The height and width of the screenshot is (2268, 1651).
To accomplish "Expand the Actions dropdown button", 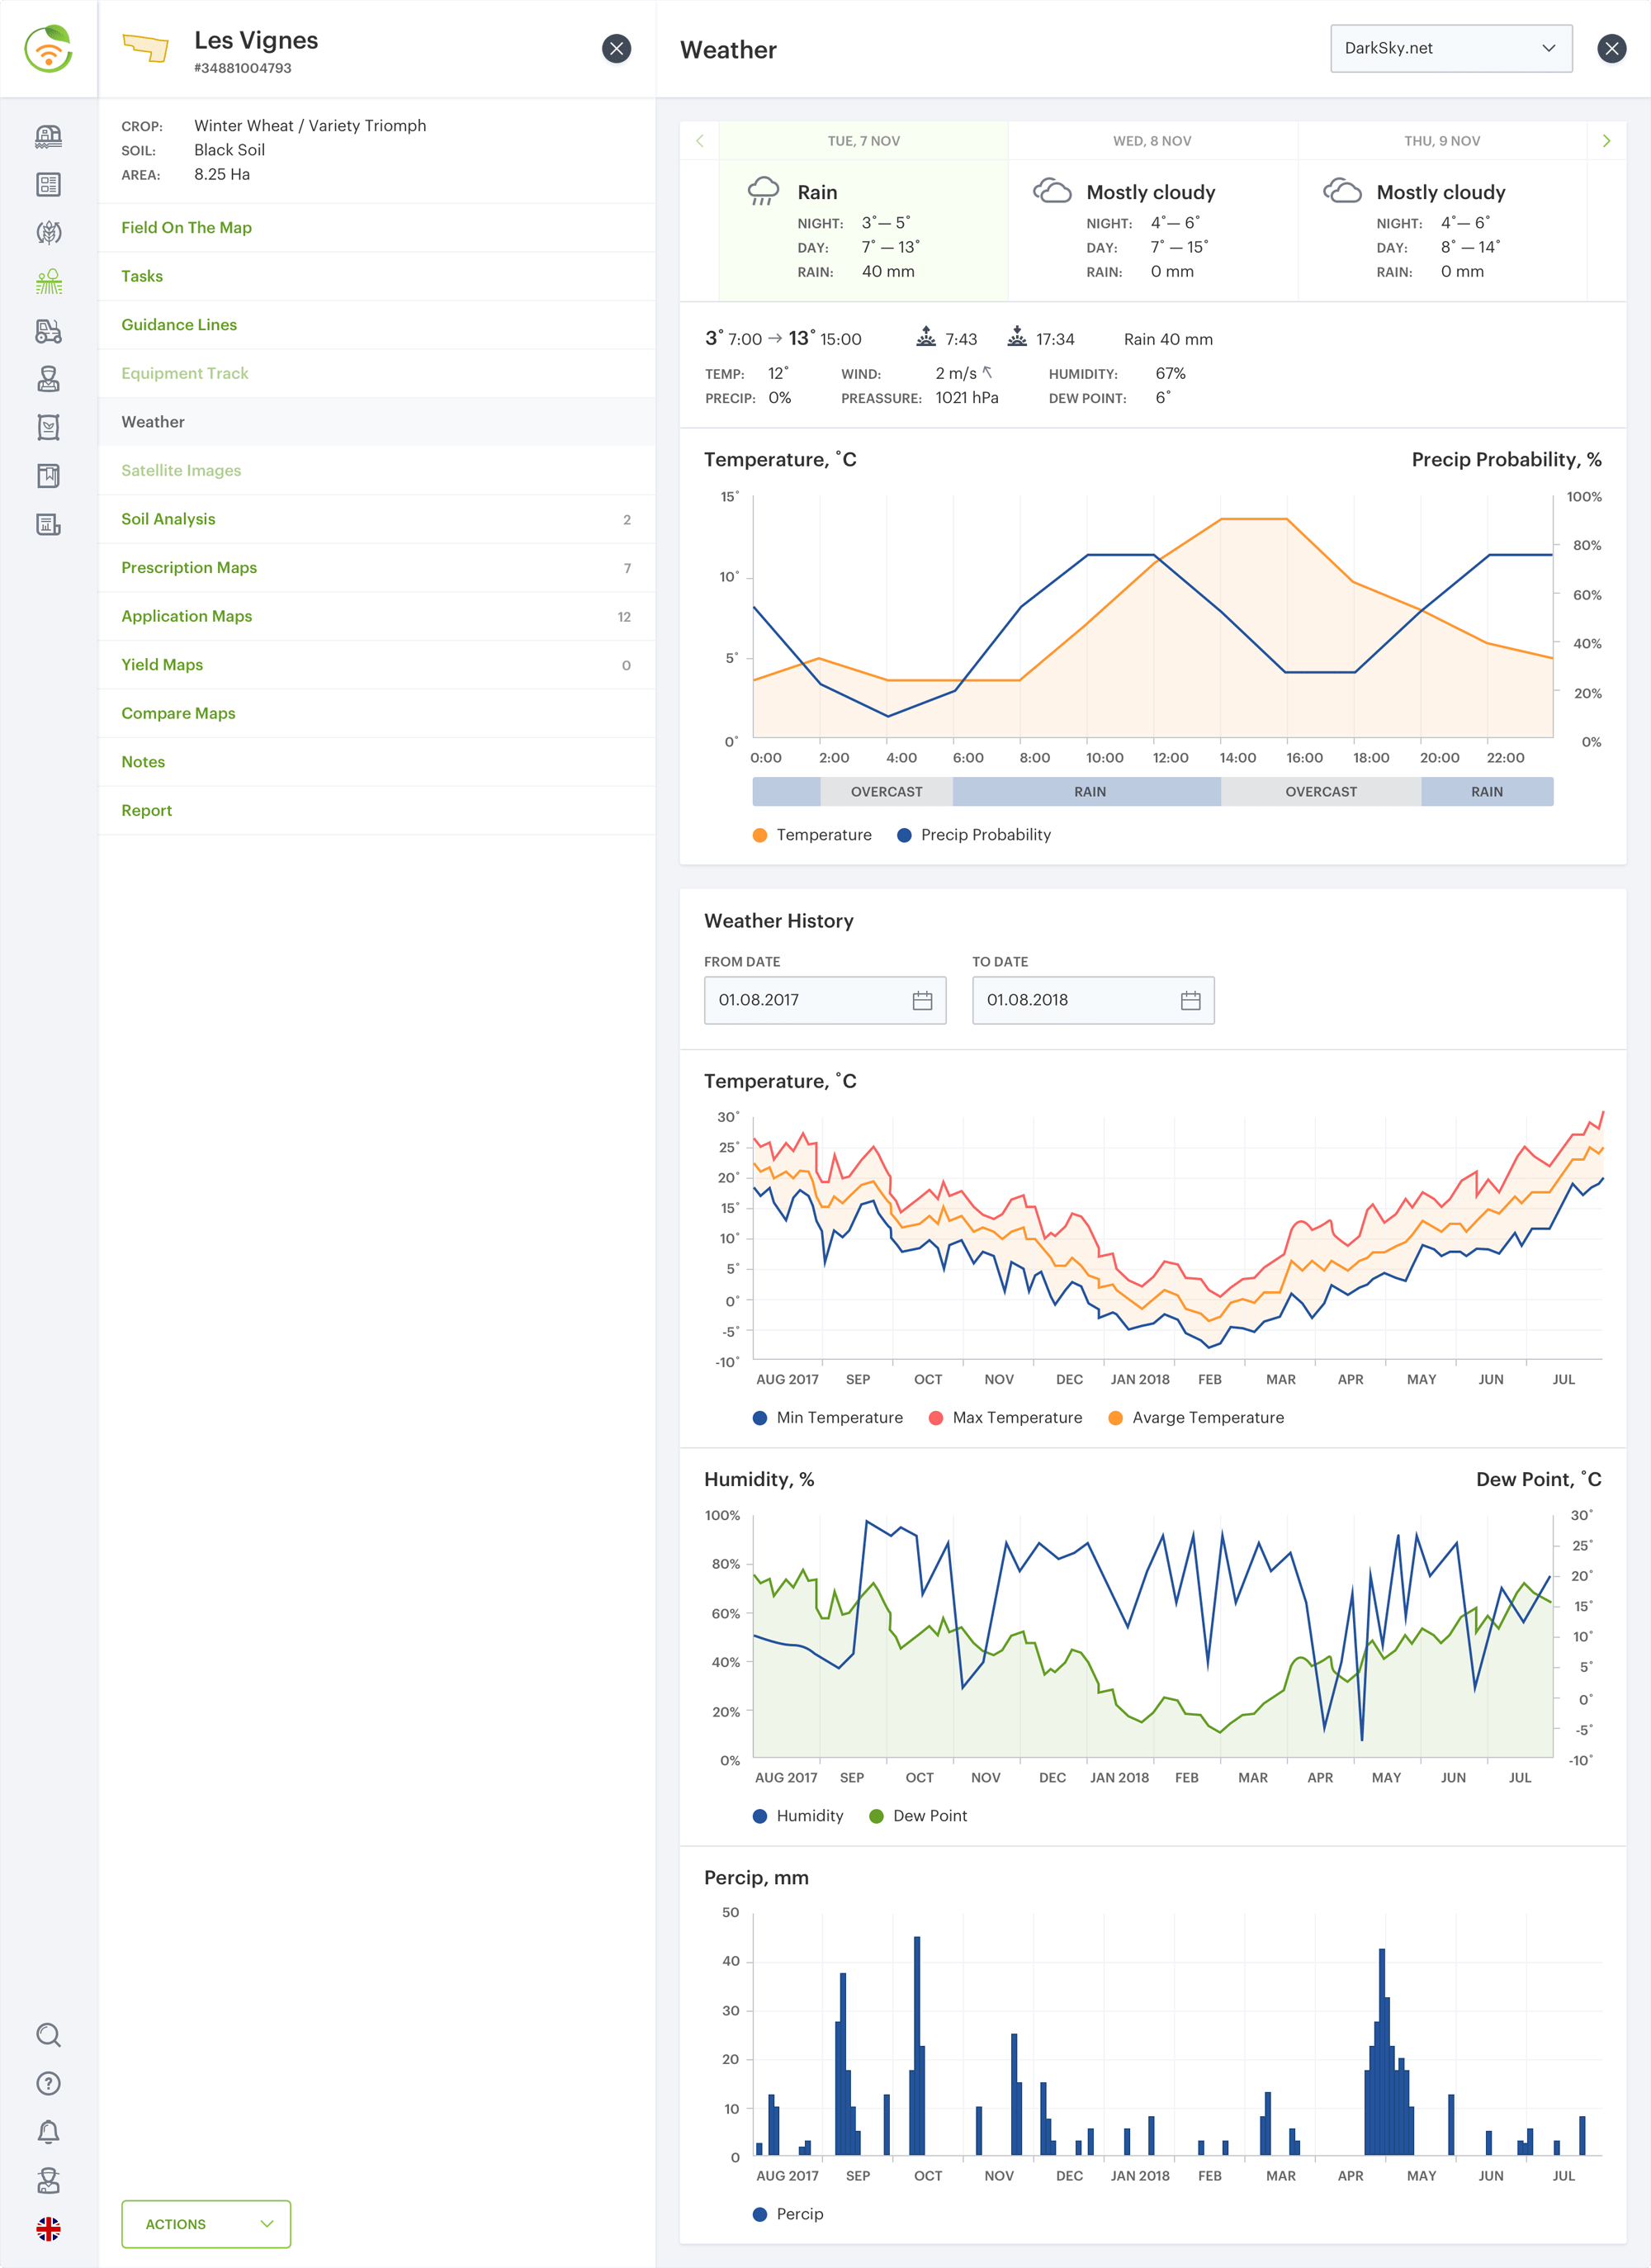I will tap(206, 2224).
